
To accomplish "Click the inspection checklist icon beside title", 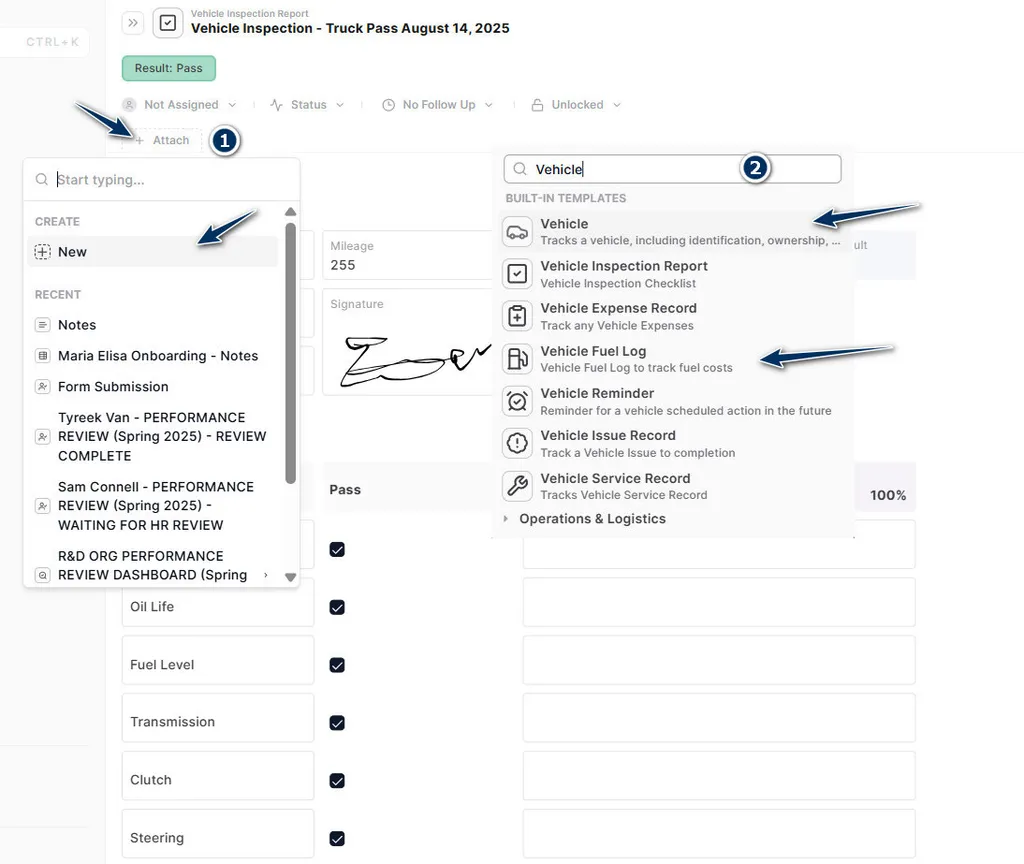I will [168, 22].
